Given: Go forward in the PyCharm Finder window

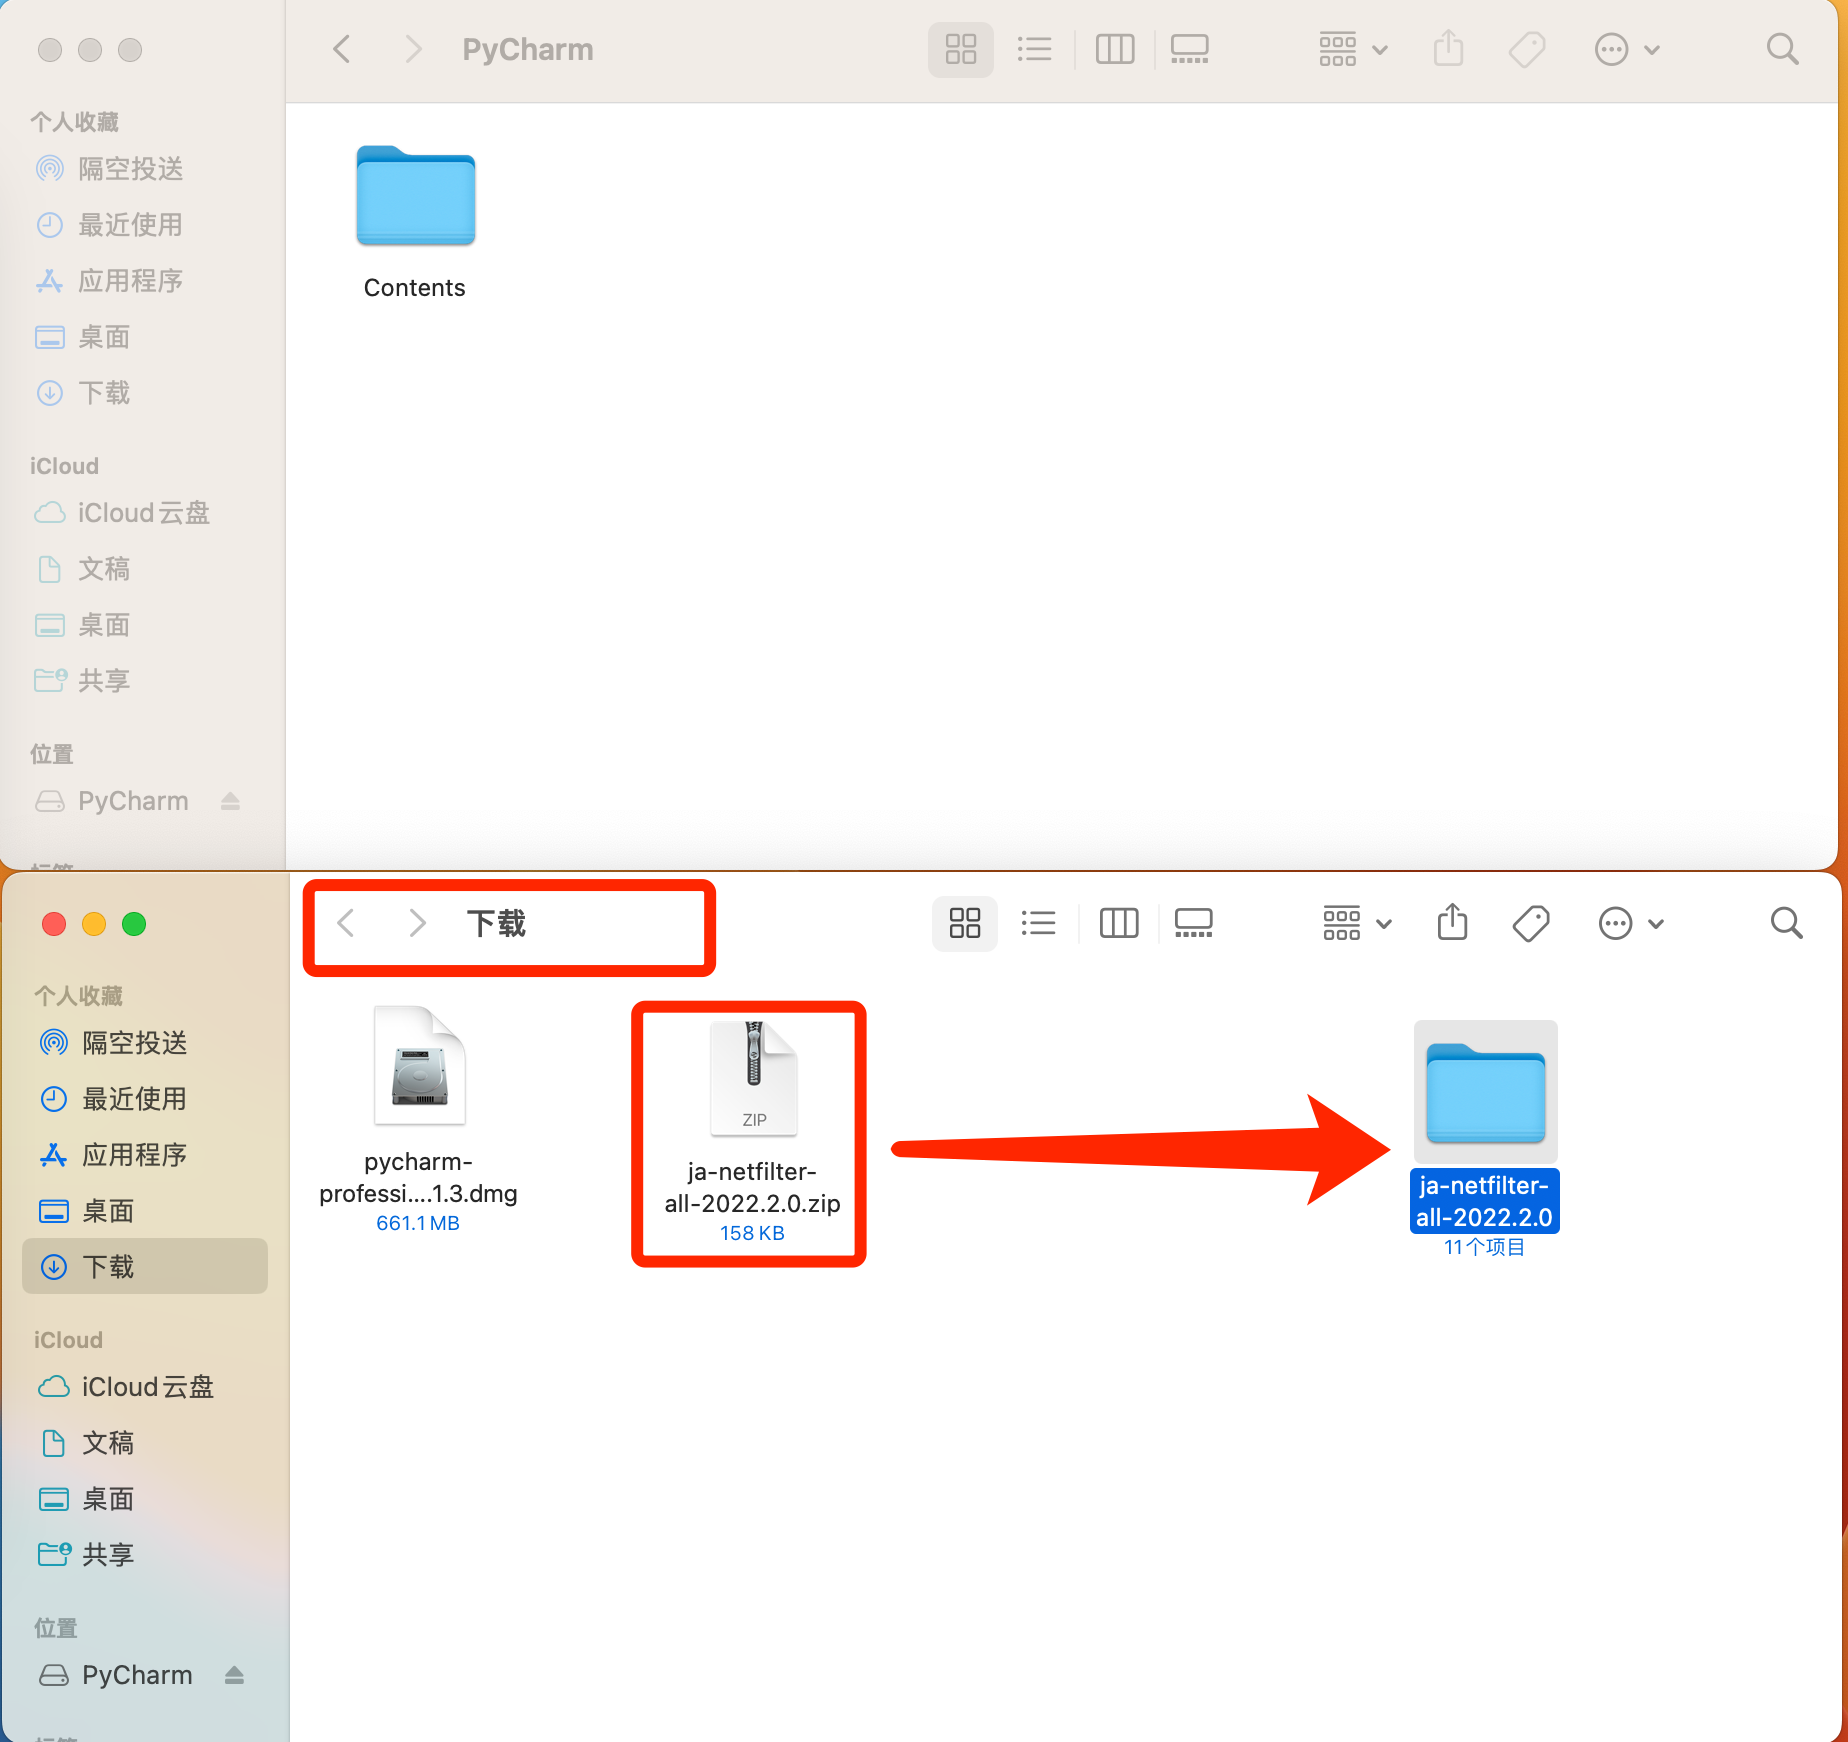Looking at the screenshot, I should (x=413, y=49).
